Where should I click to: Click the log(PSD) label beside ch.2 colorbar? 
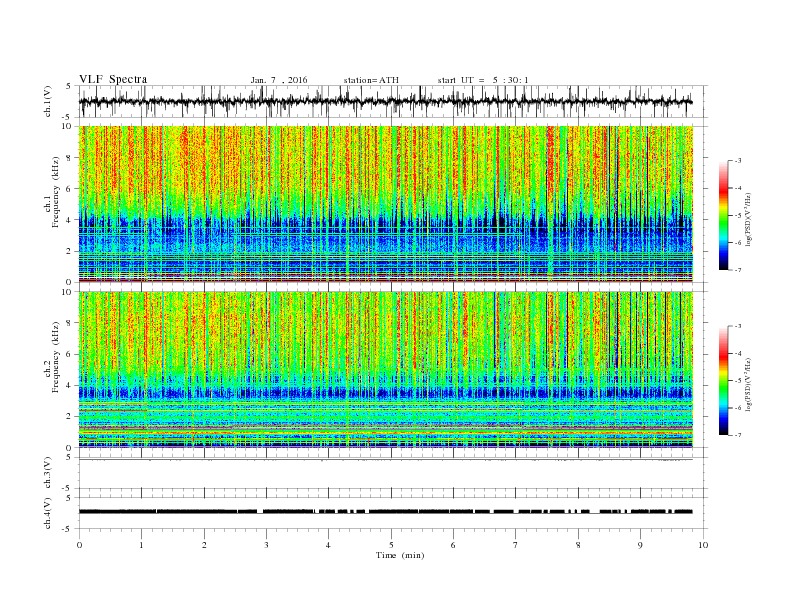pyautogui.click(x=748, y=384)
